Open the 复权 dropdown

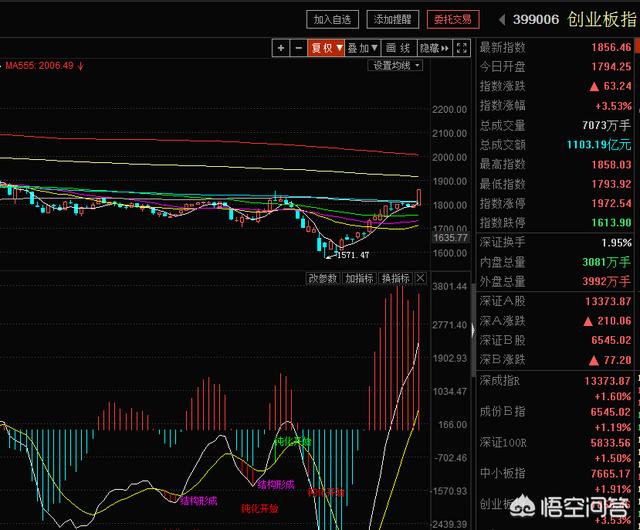326,47
